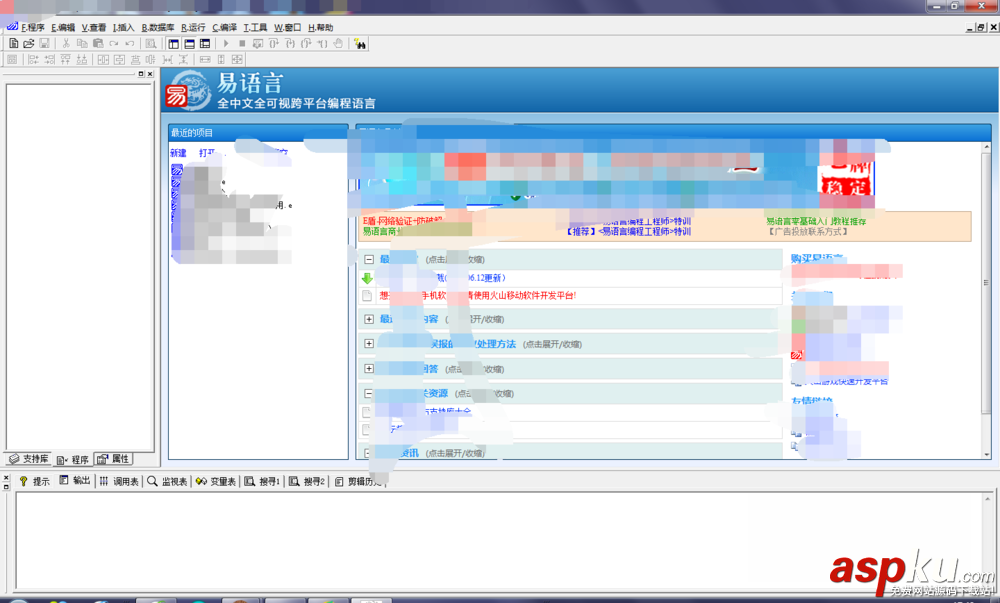Viewport: 1000px width, 603px height.
Task: Click the align-top edges icon
Action: (65, 59)
